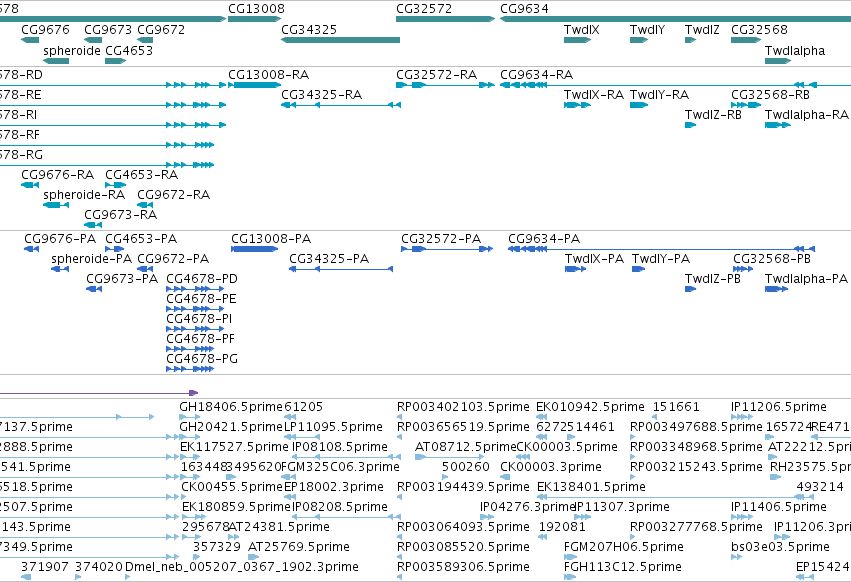Select the CG9634-PA protein label
The width and height of the screenshot is (851, 582).
pos(544,239)
